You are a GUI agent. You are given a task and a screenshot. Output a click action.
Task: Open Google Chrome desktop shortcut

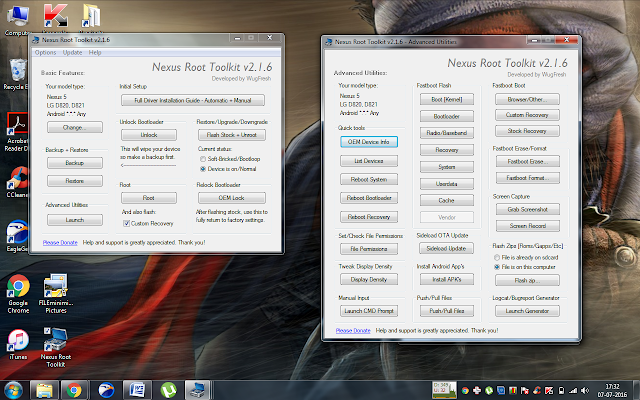18,294
